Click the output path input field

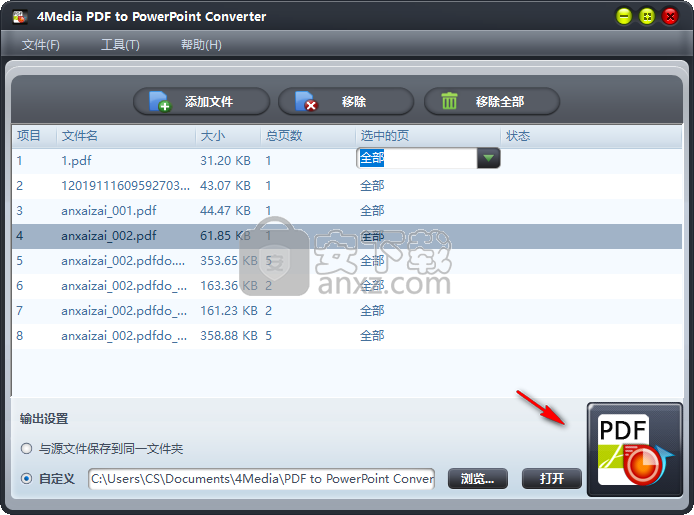click(x=262, y=479)
